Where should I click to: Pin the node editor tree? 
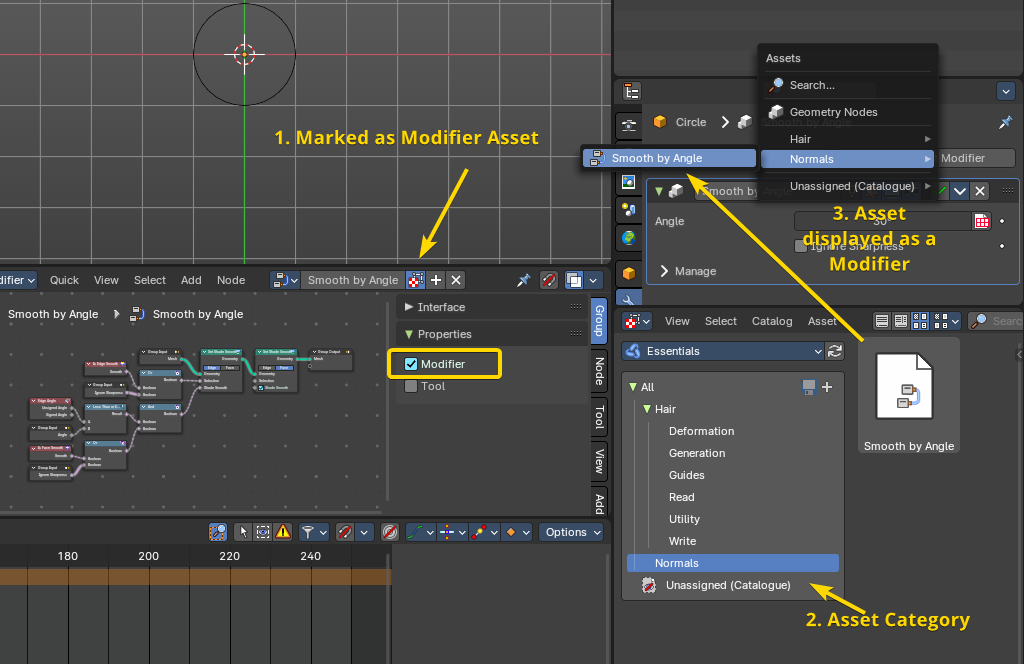pos(524,280)
